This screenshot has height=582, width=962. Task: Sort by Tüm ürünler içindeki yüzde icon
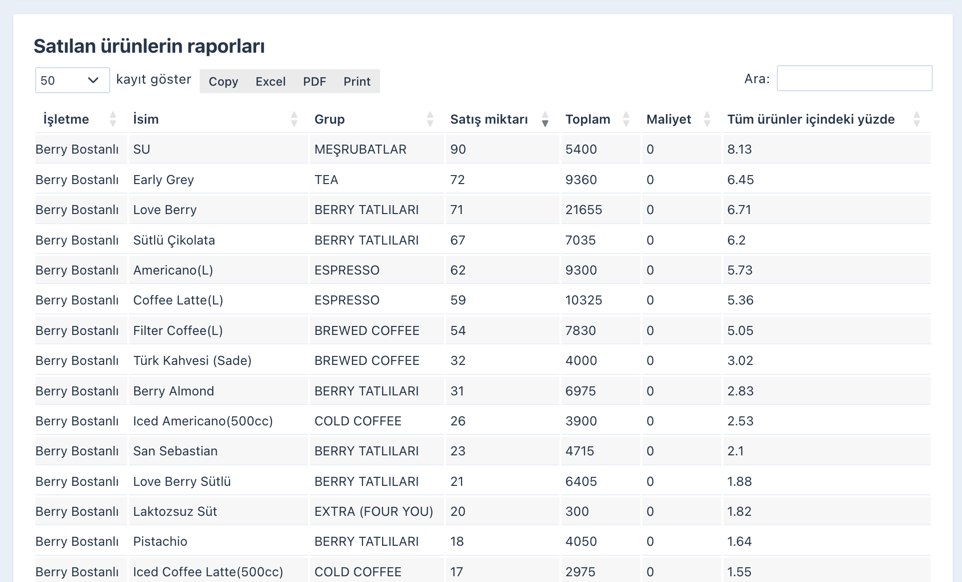click(x=917, y=120)
